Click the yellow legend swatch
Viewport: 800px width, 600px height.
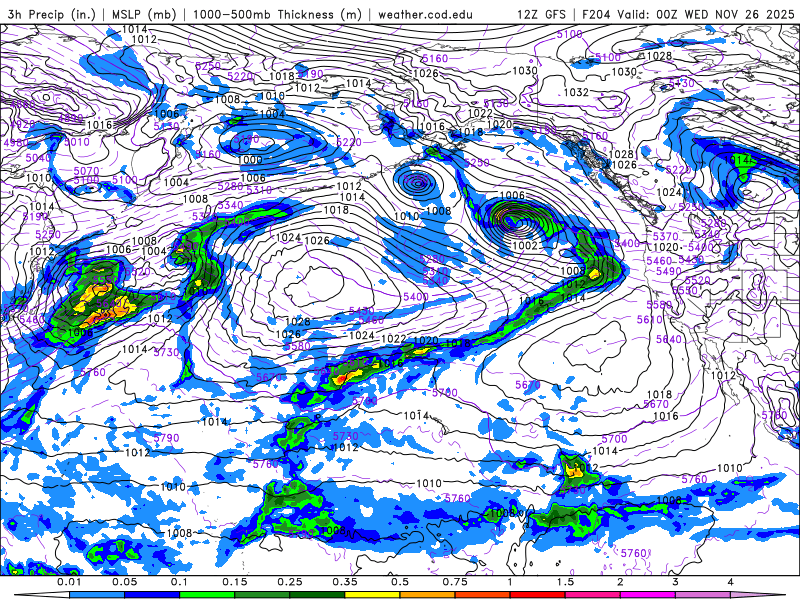372,595
